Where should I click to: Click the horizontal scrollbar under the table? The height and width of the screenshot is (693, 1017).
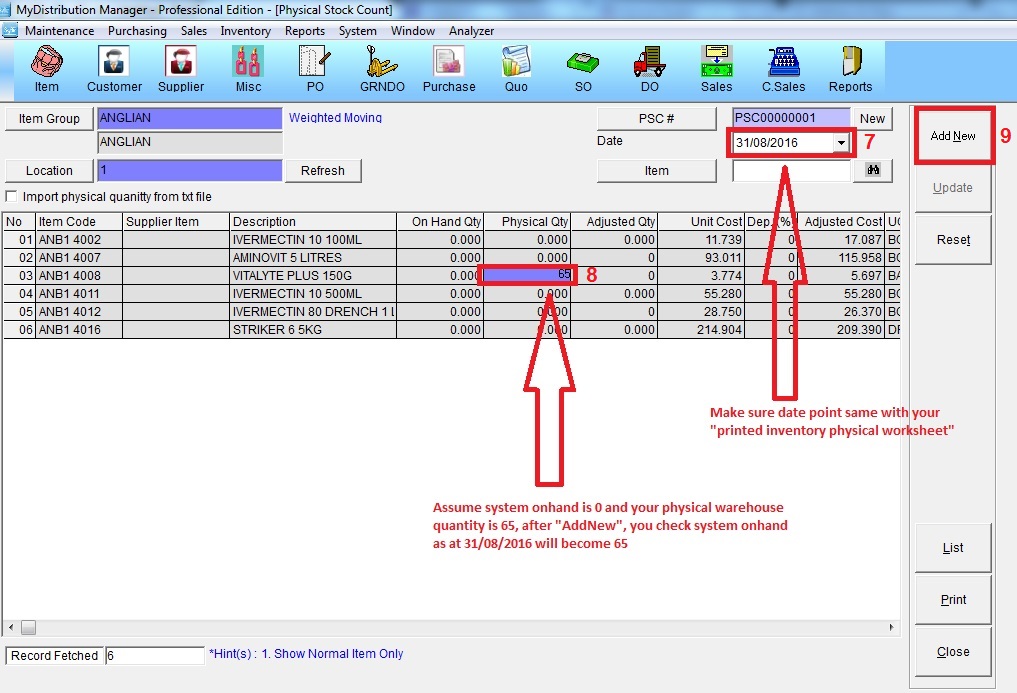(450, 627)
